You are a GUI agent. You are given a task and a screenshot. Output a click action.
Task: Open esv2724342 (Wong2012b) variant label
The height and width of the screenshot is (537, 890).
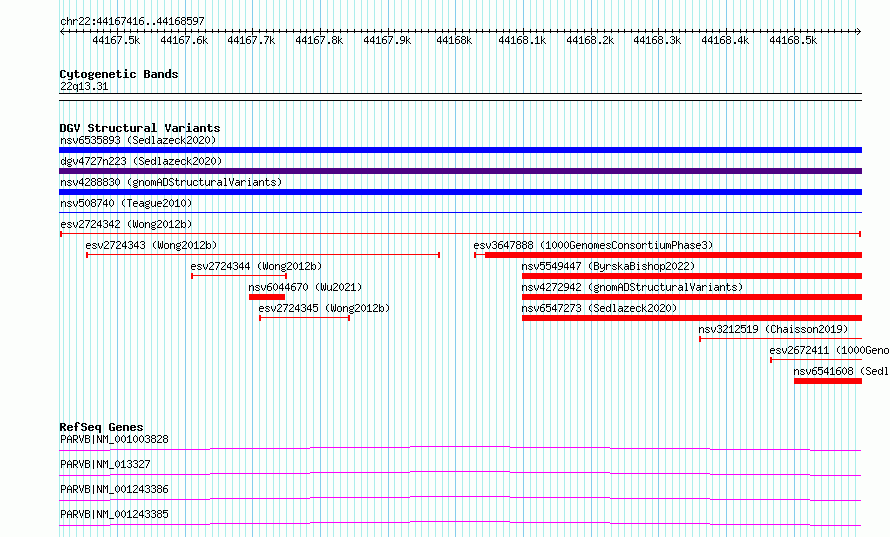point(126,224)
